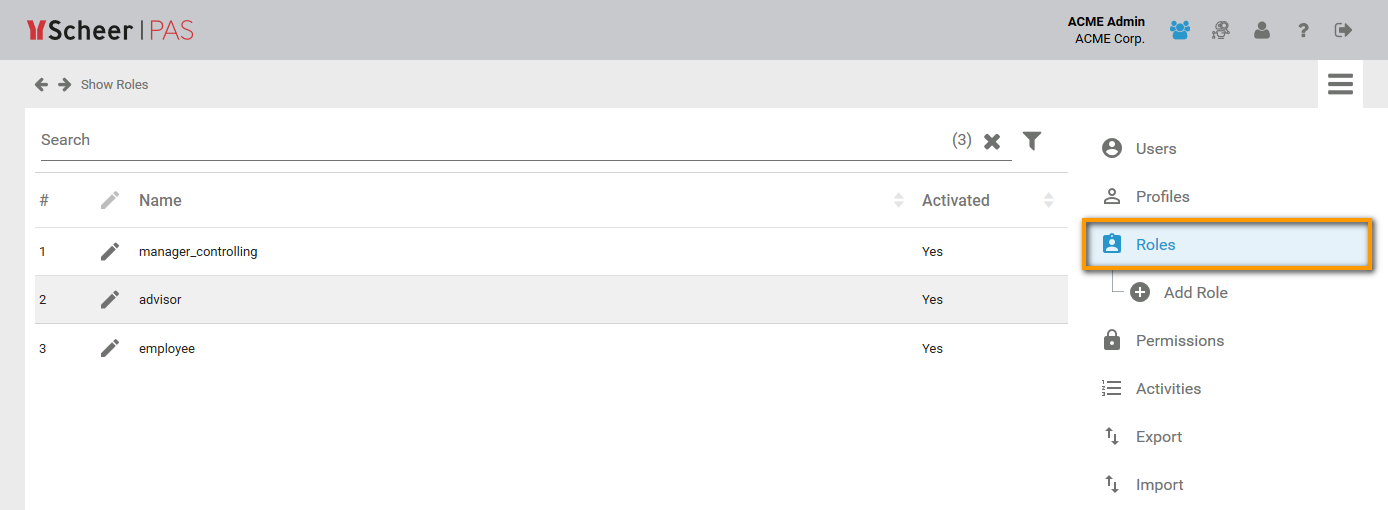The image size is (1388, 510).
Task: Click the Search input field
Action: click(490, 140)
